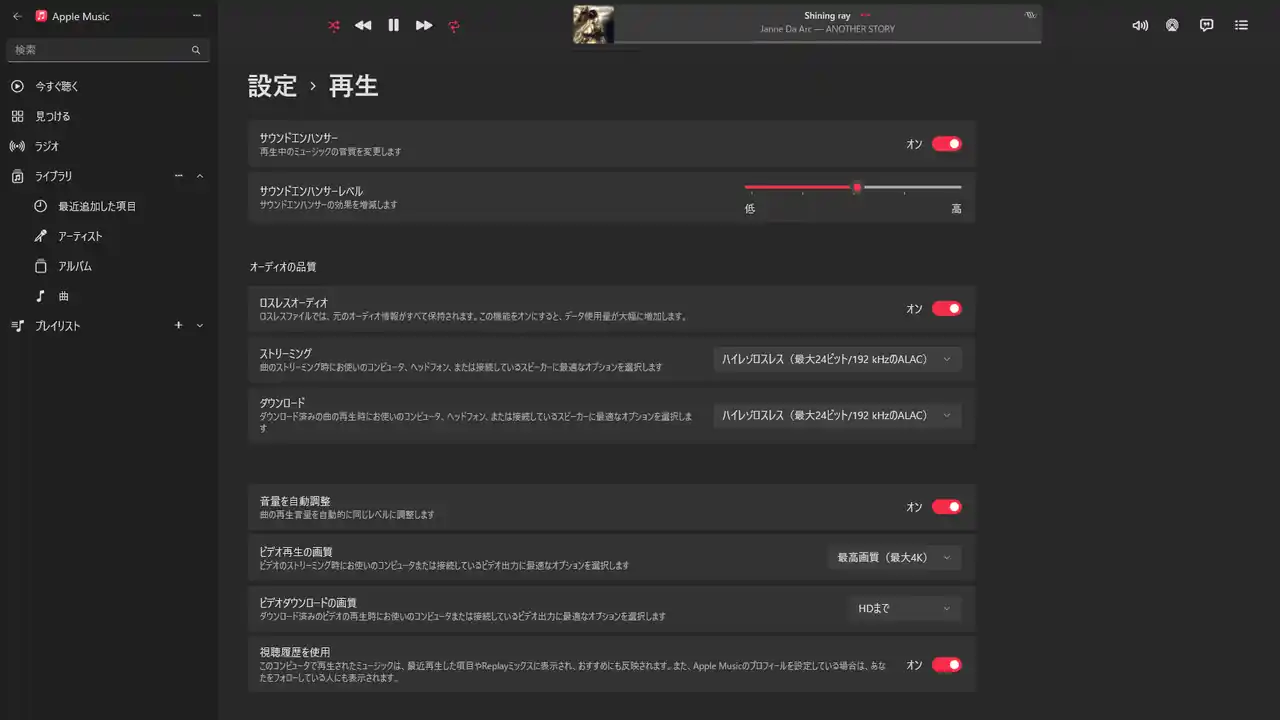Open the volume control
Viewport: 1280px width, 720px height.
coord(1140,25)
